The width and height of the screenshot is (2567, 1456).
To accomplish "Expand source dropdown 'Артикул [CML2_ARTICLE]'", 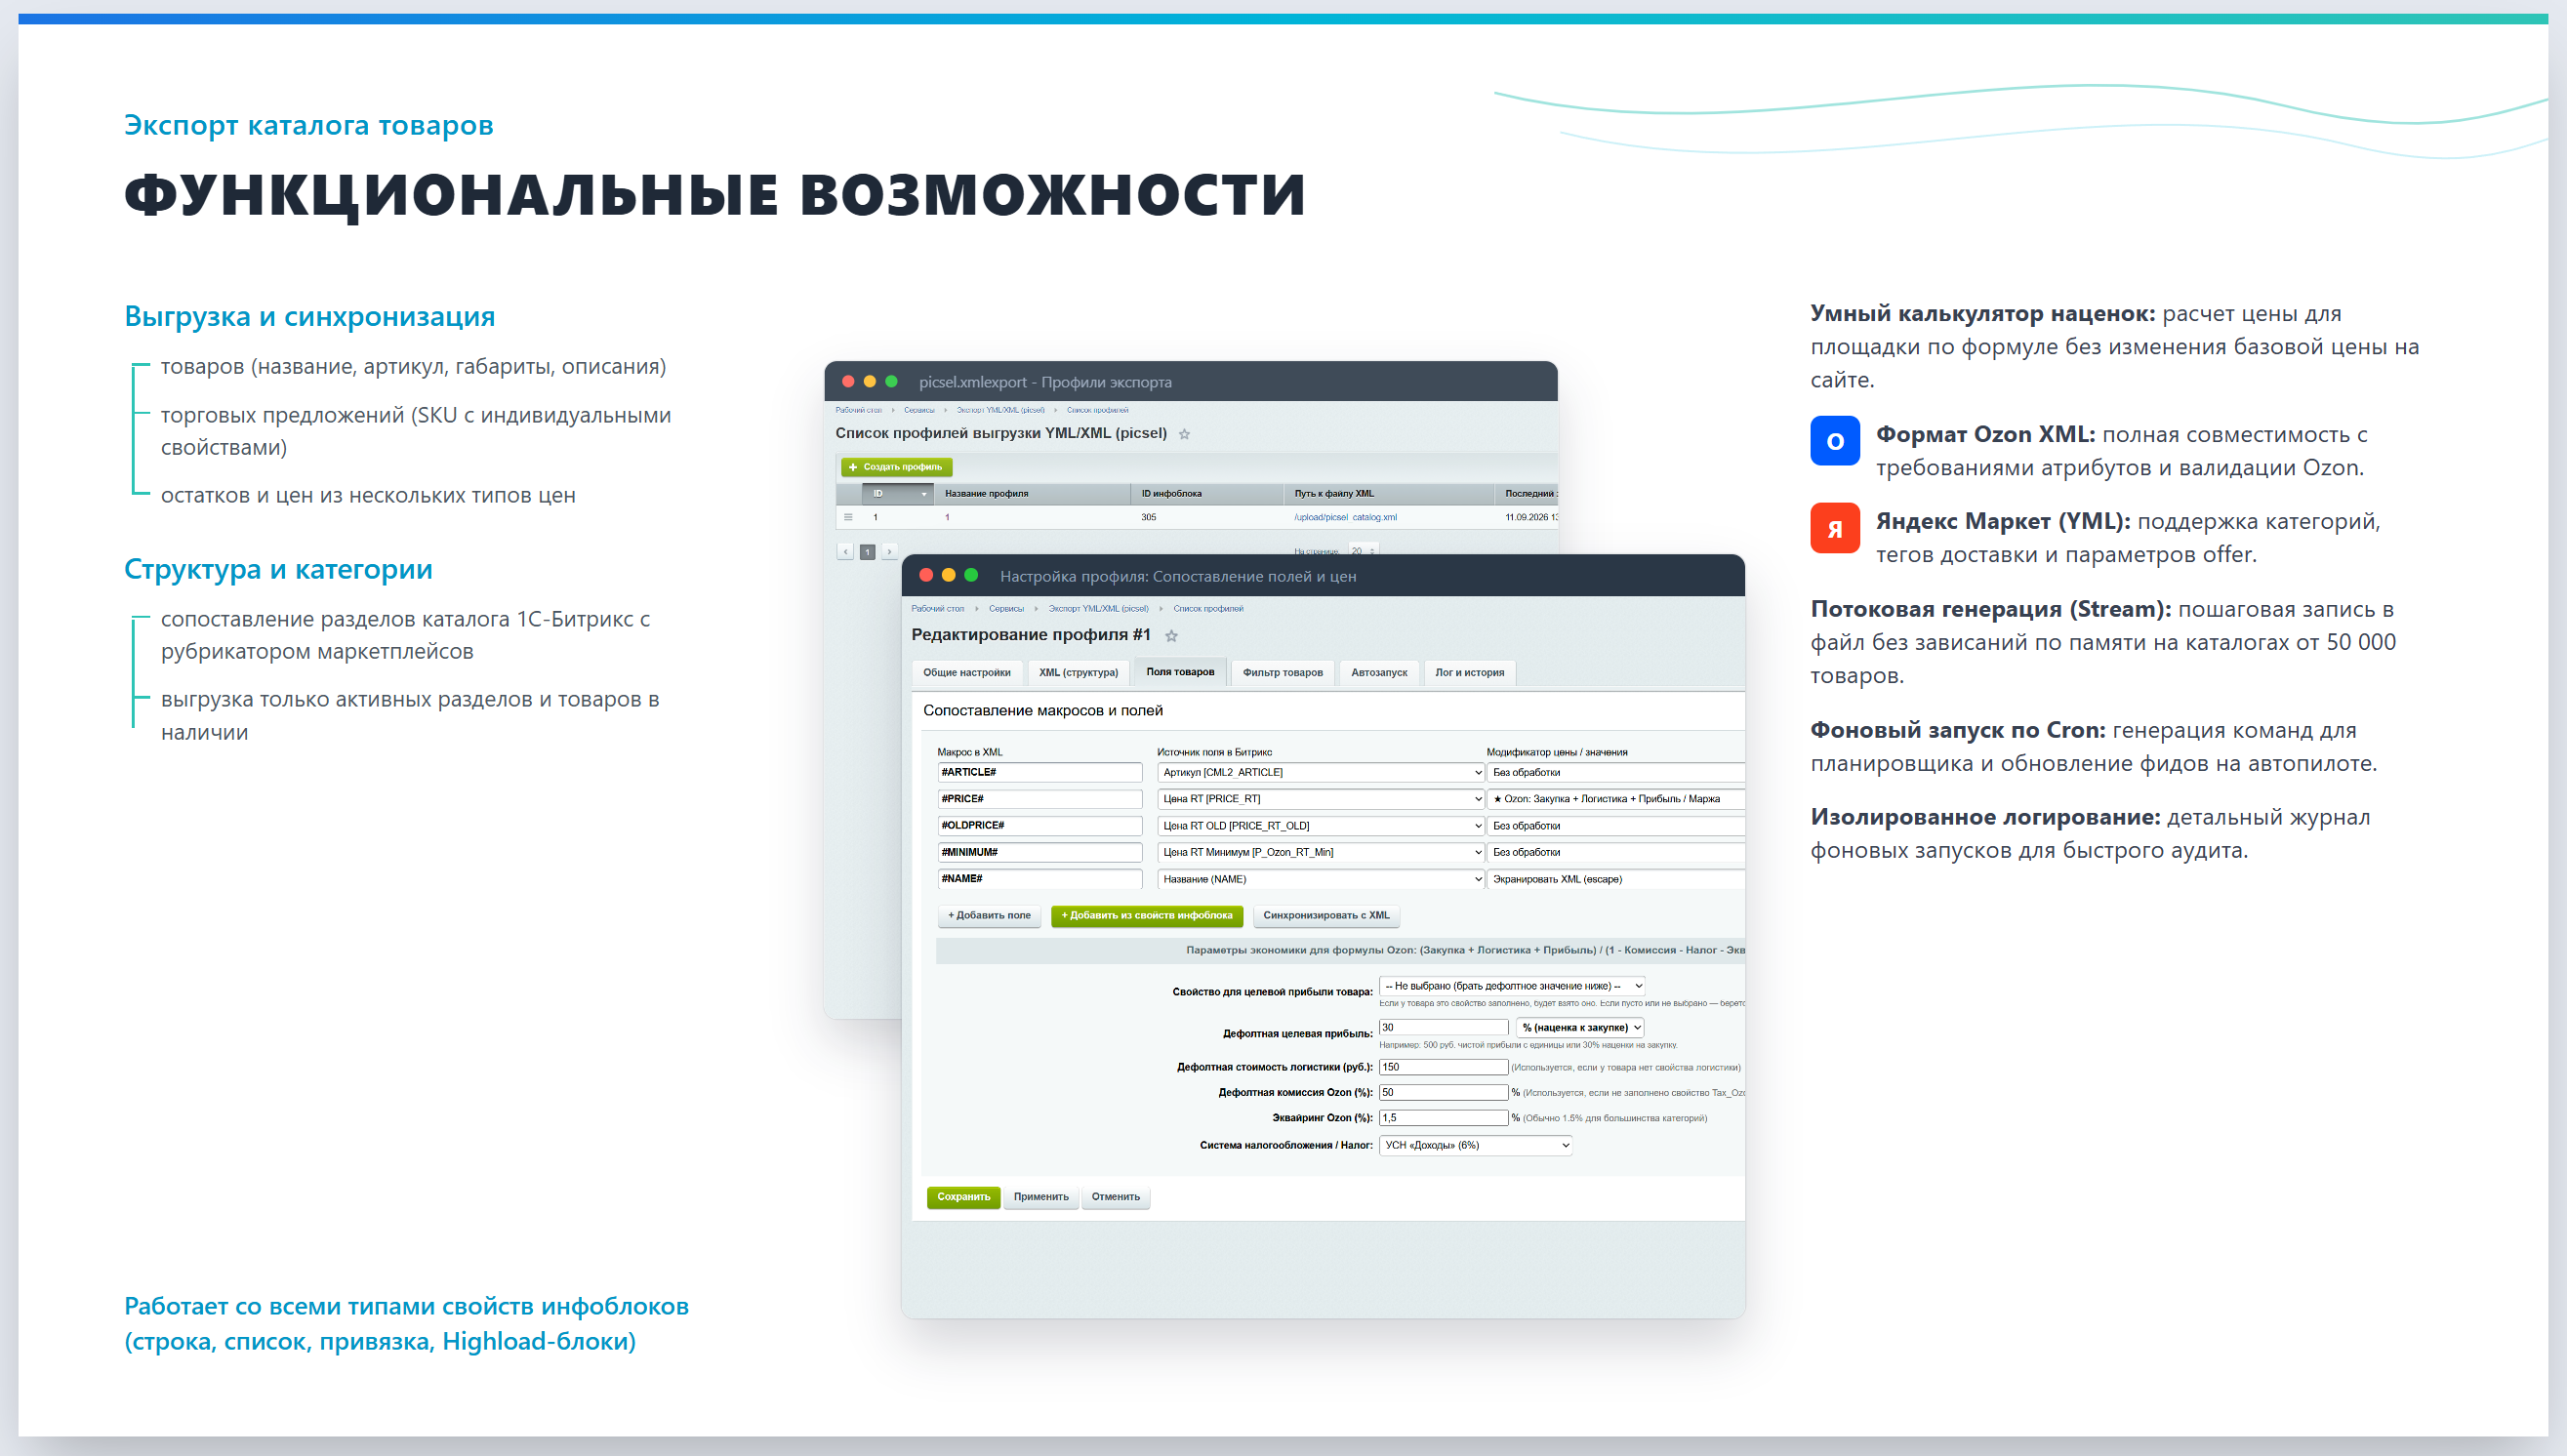I will pyautogui.click(x=1320, y=772).
